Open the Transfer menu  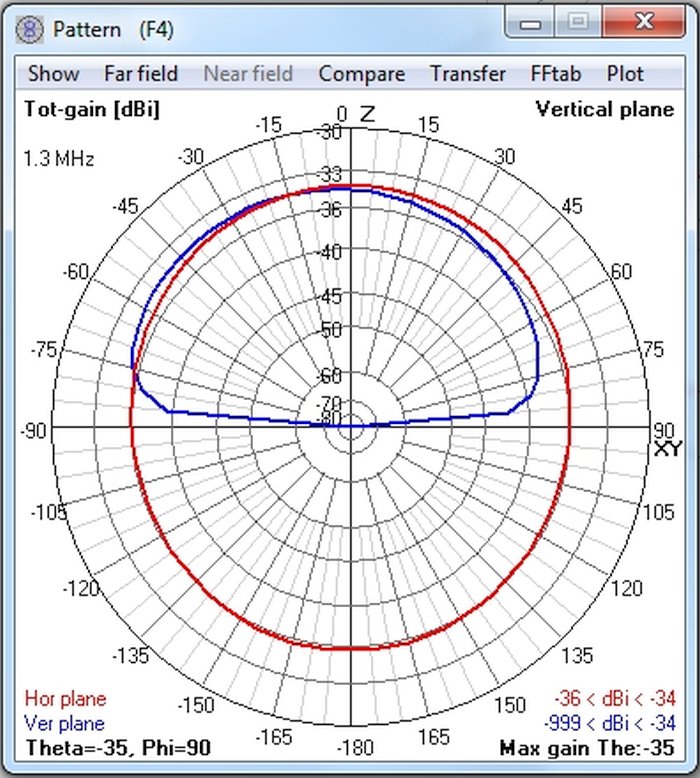pyautogui.click(x=467, y=74)
